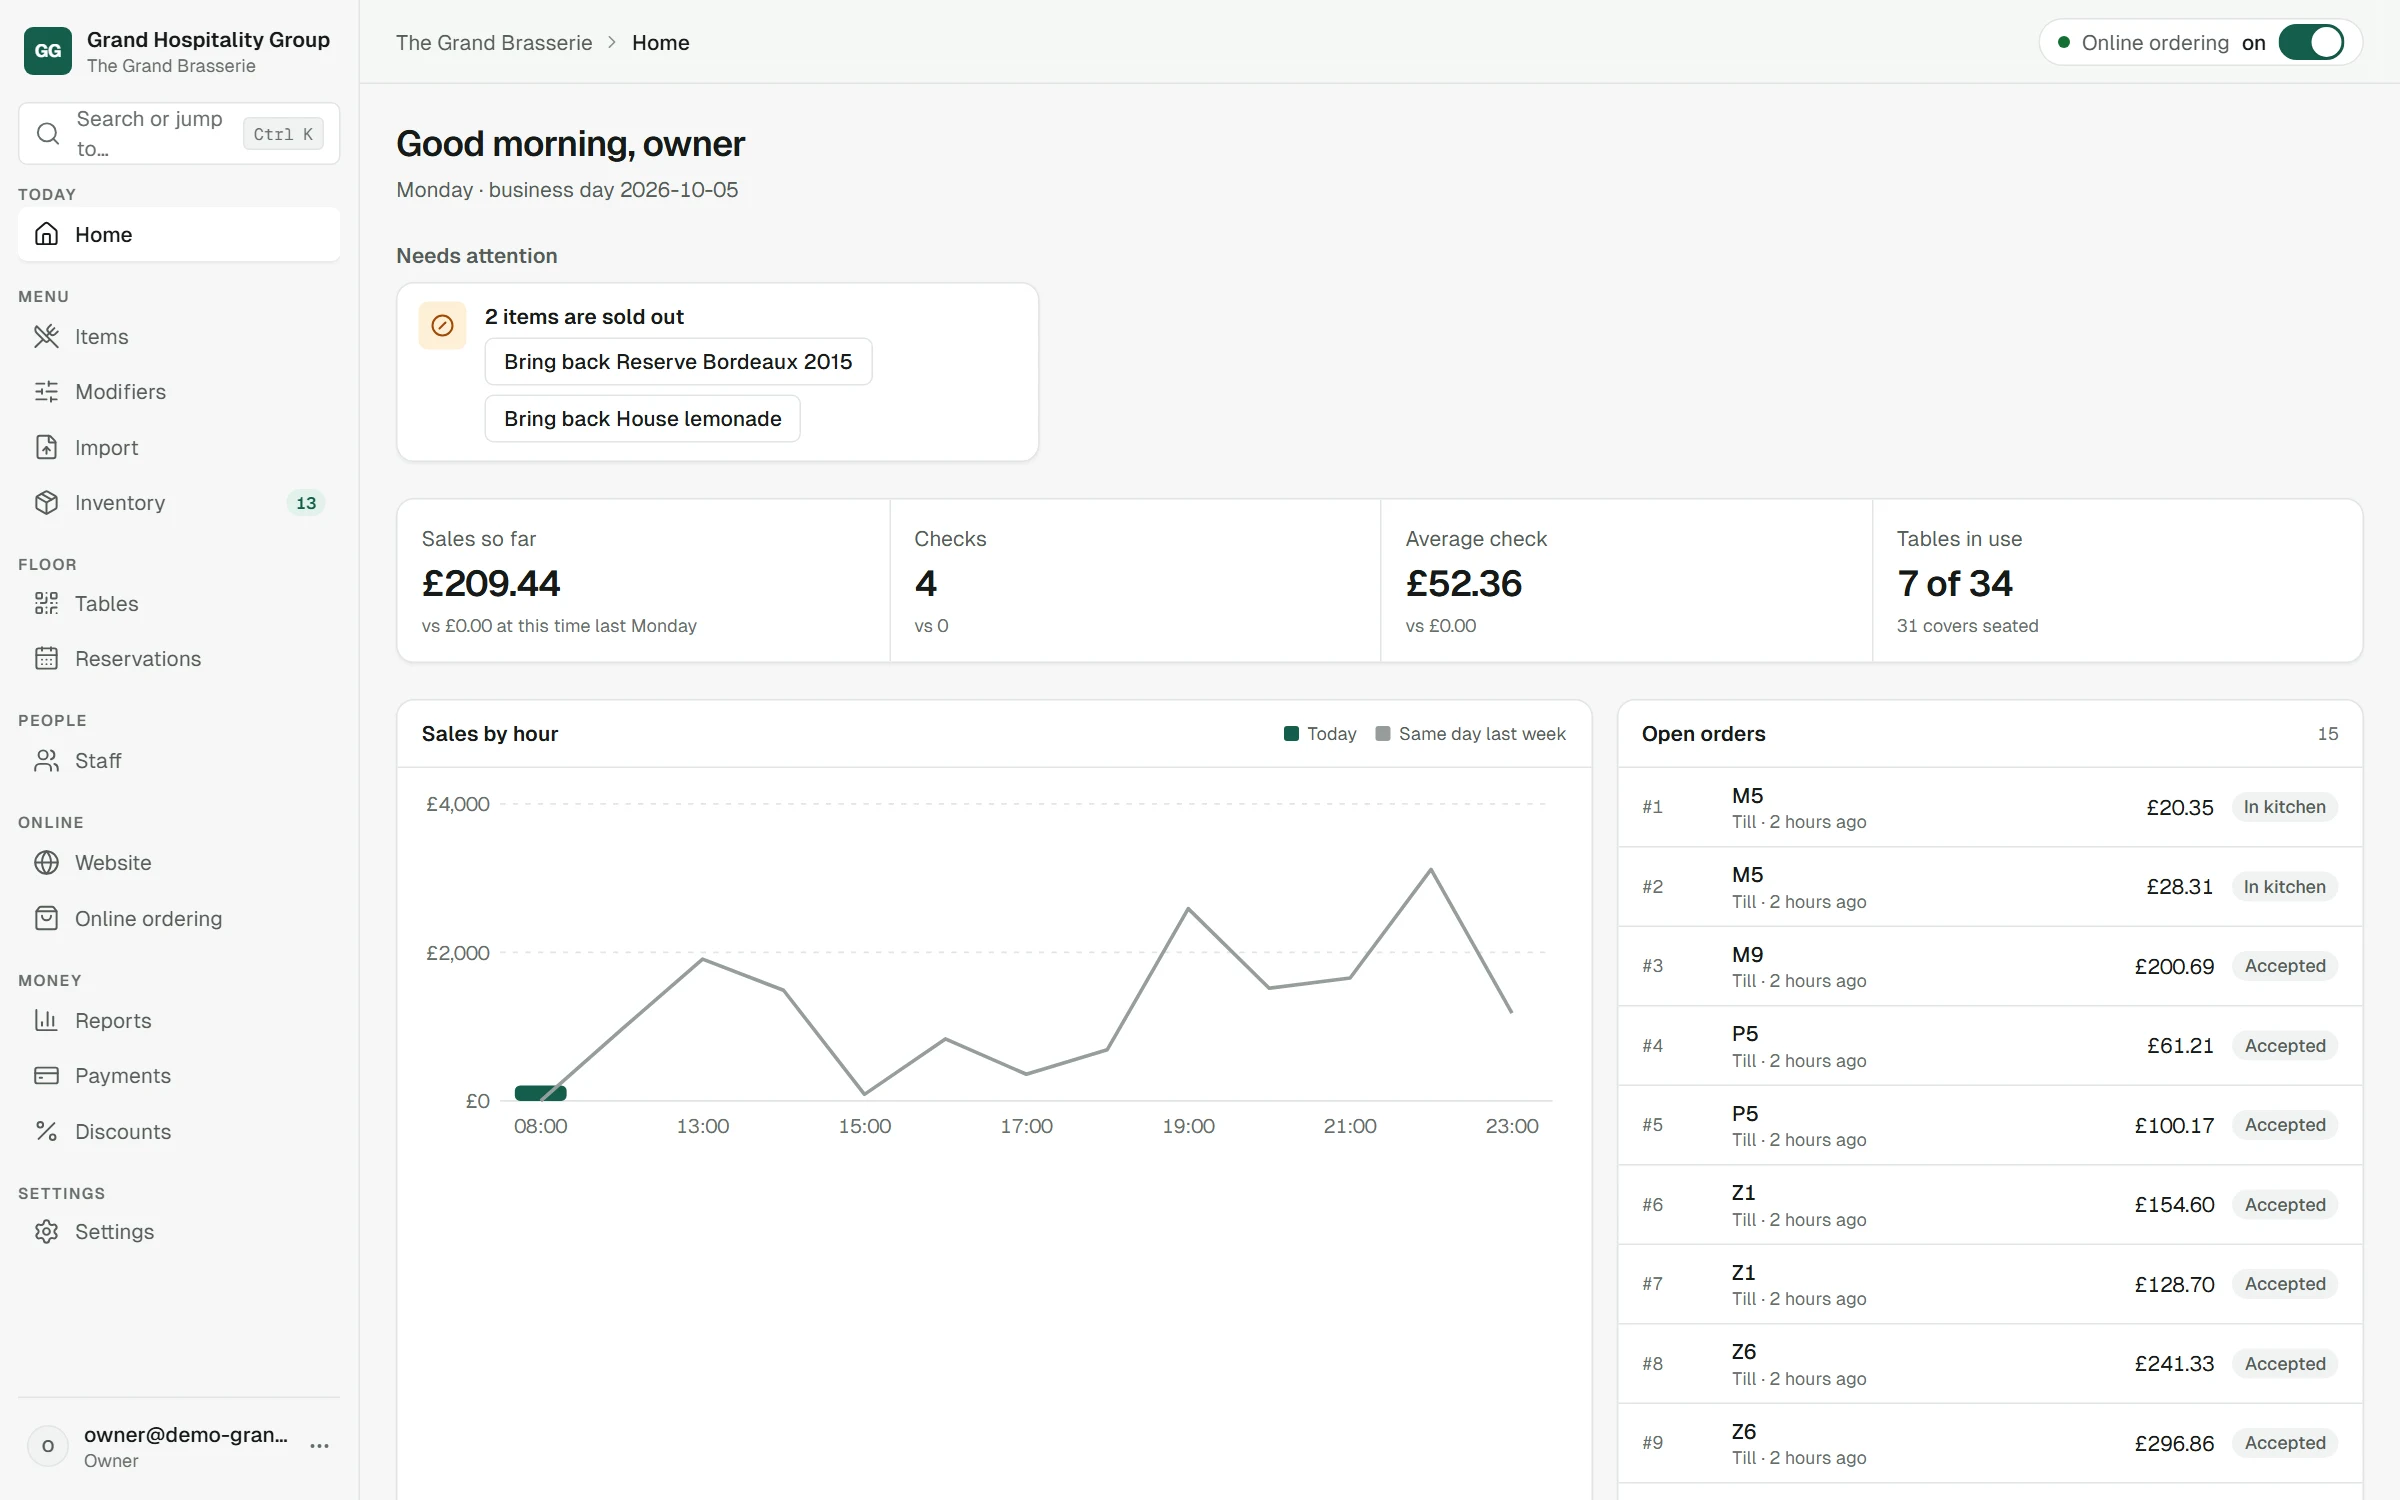The image size is (2400, 1500).
Task: Click the GG organization logo
Action: point(47,51)
